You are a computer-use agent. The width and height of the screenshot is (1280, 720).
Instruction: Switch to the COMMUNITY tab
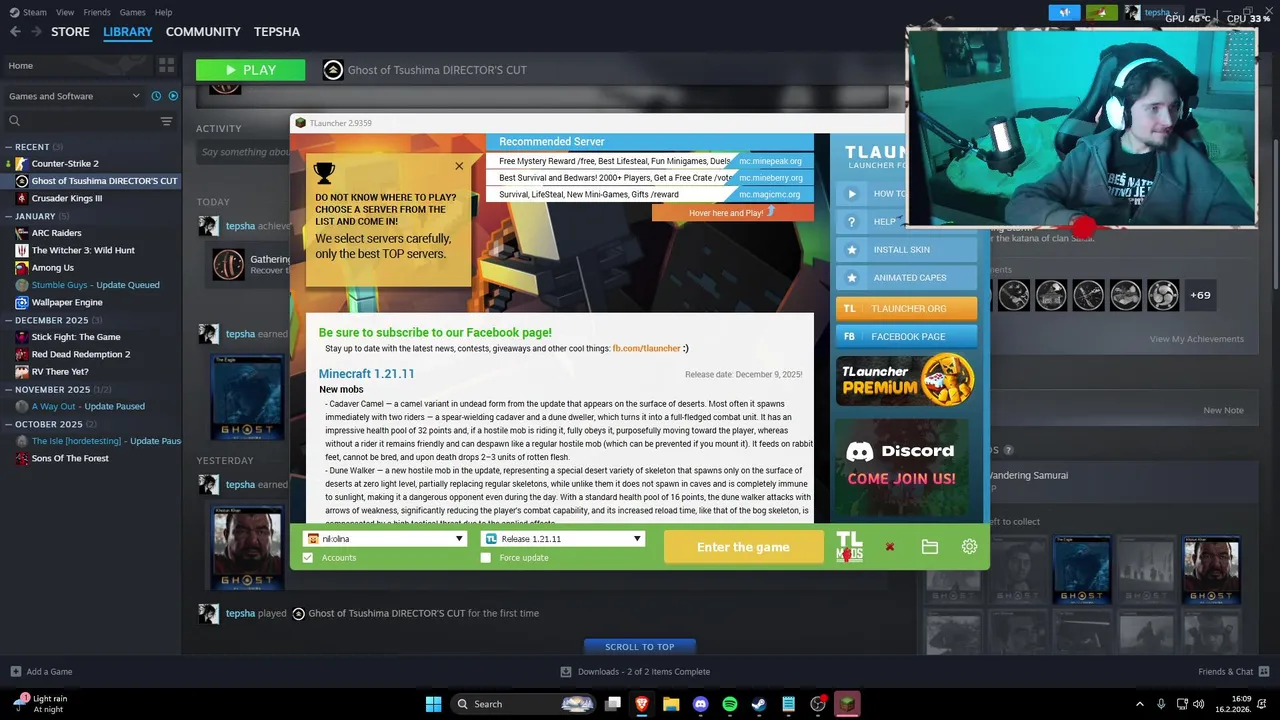pos(203,32)
